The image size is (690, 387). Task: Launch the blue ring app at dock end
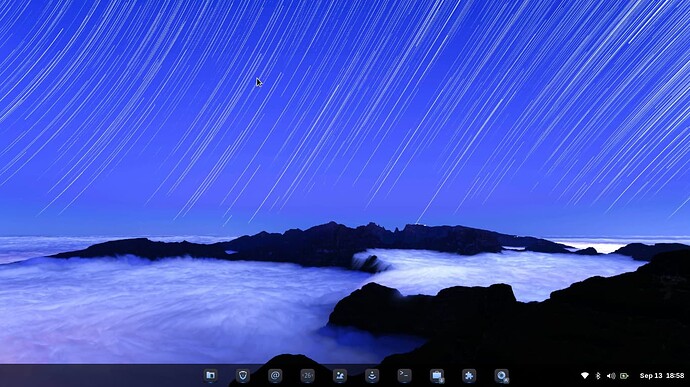[x=501, y=375]
